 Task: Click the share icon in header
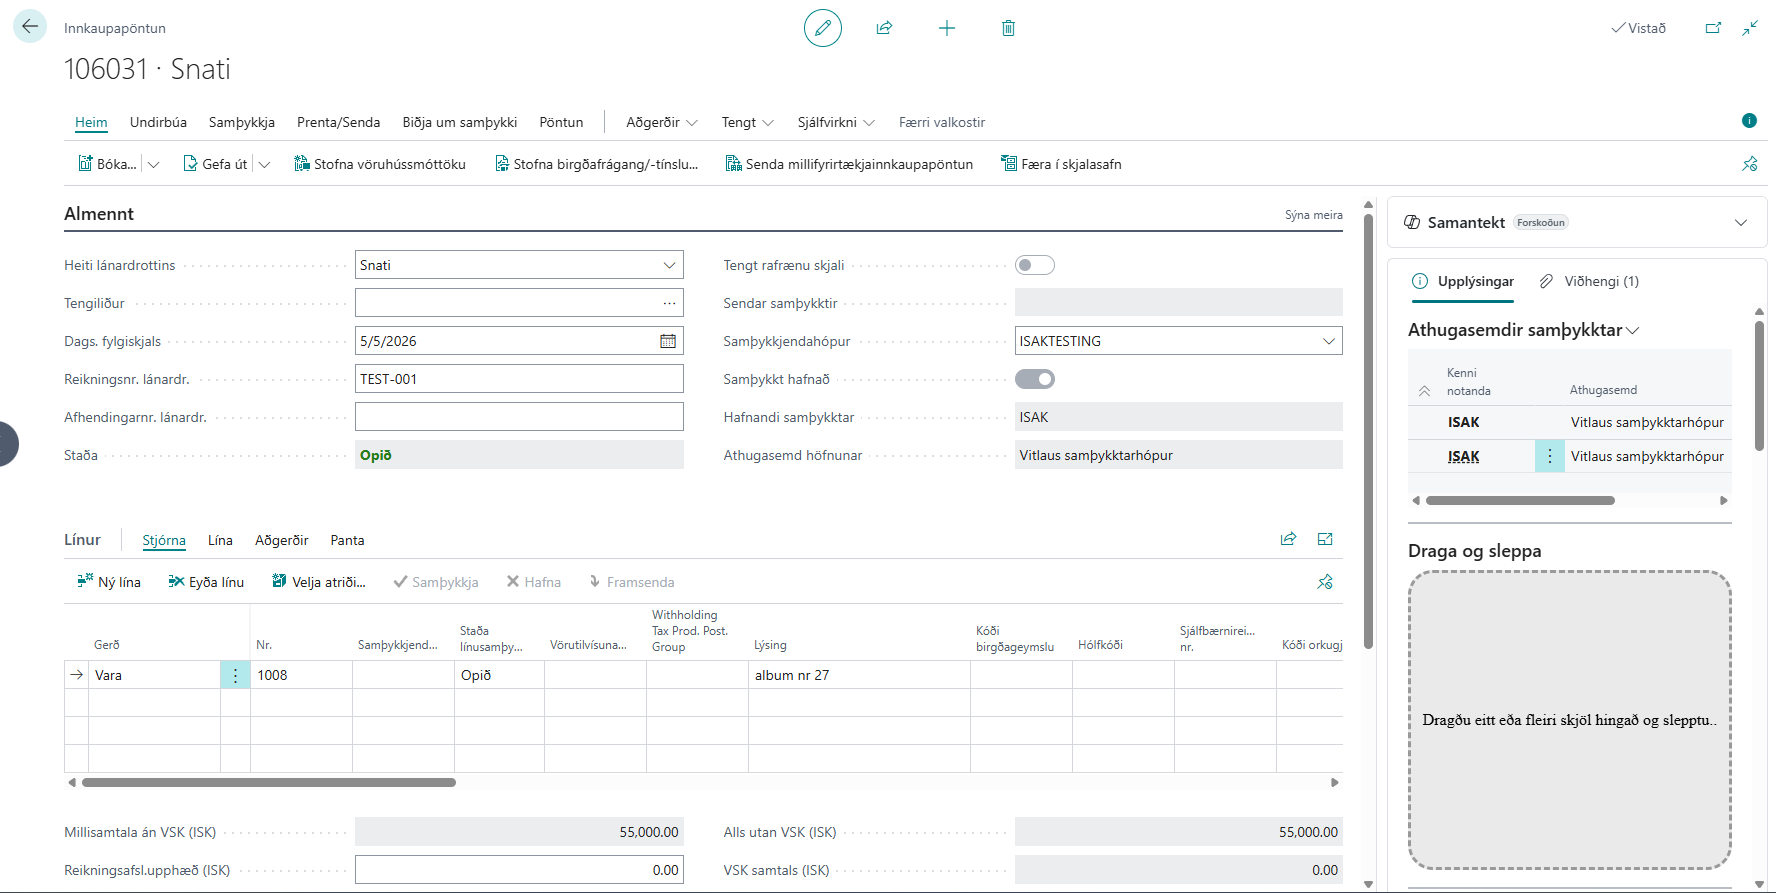pyautogui.click(x=884, y=28)
